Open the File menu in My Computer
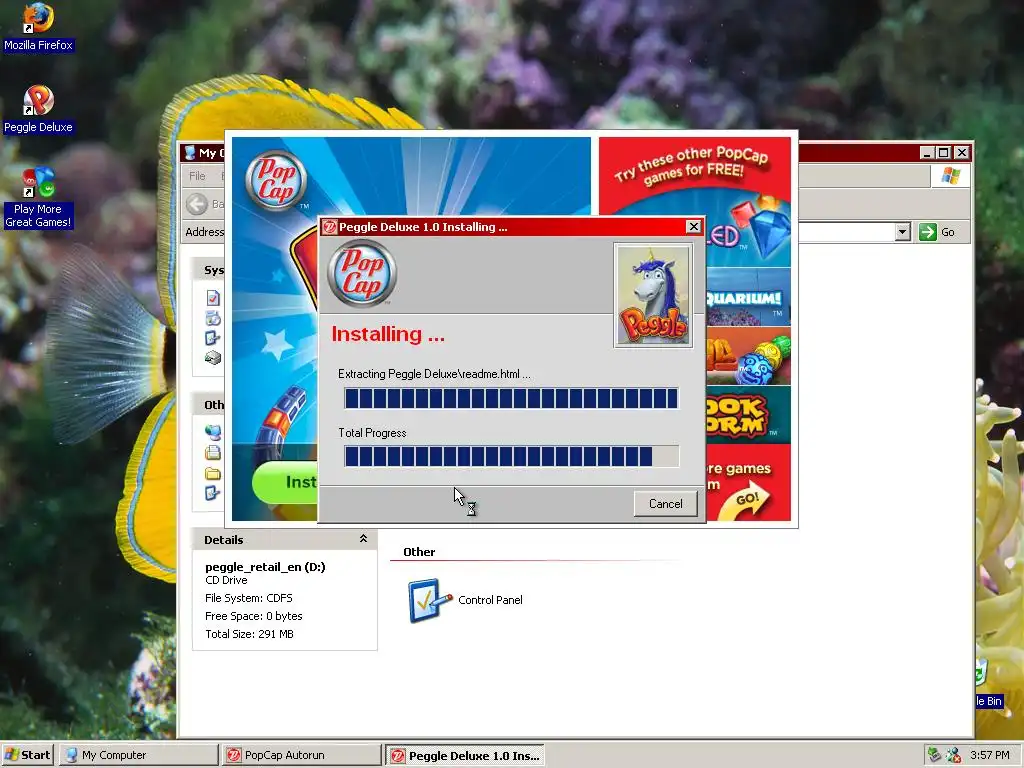The height and width of the screenshot is (768, 1024). (197, 176)
